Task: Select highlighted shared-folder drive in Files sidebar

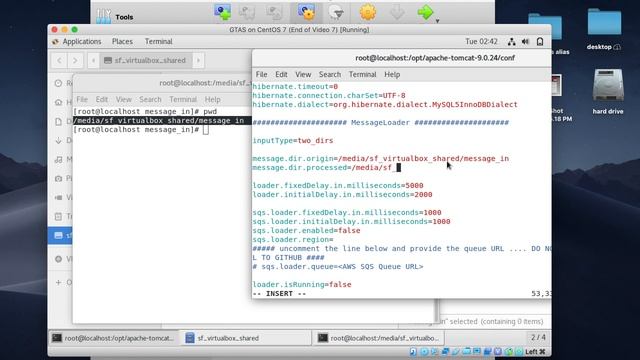Action: tap(60, 236)
